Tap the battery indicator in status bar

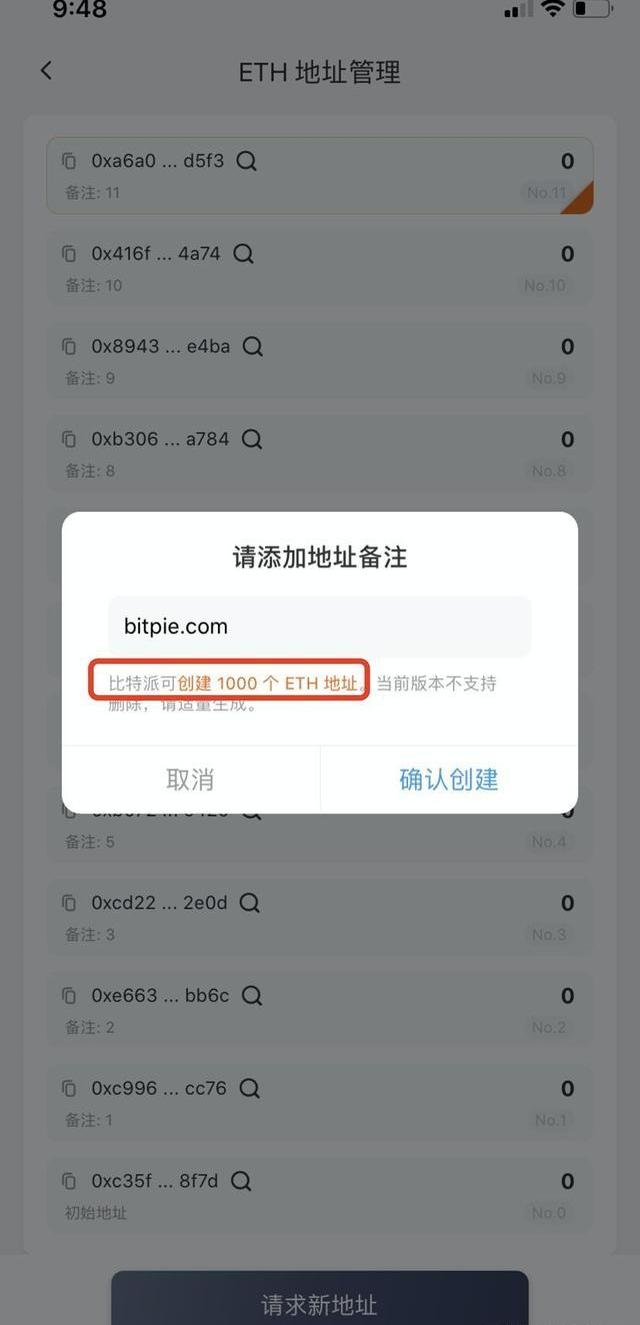click(x=592, y=10)
